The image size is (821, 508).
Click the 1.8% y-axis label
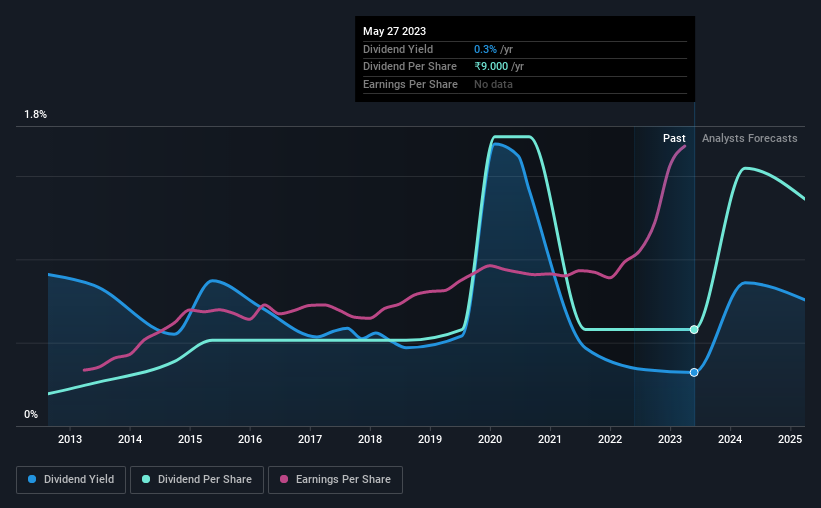[x=36, y=115]
